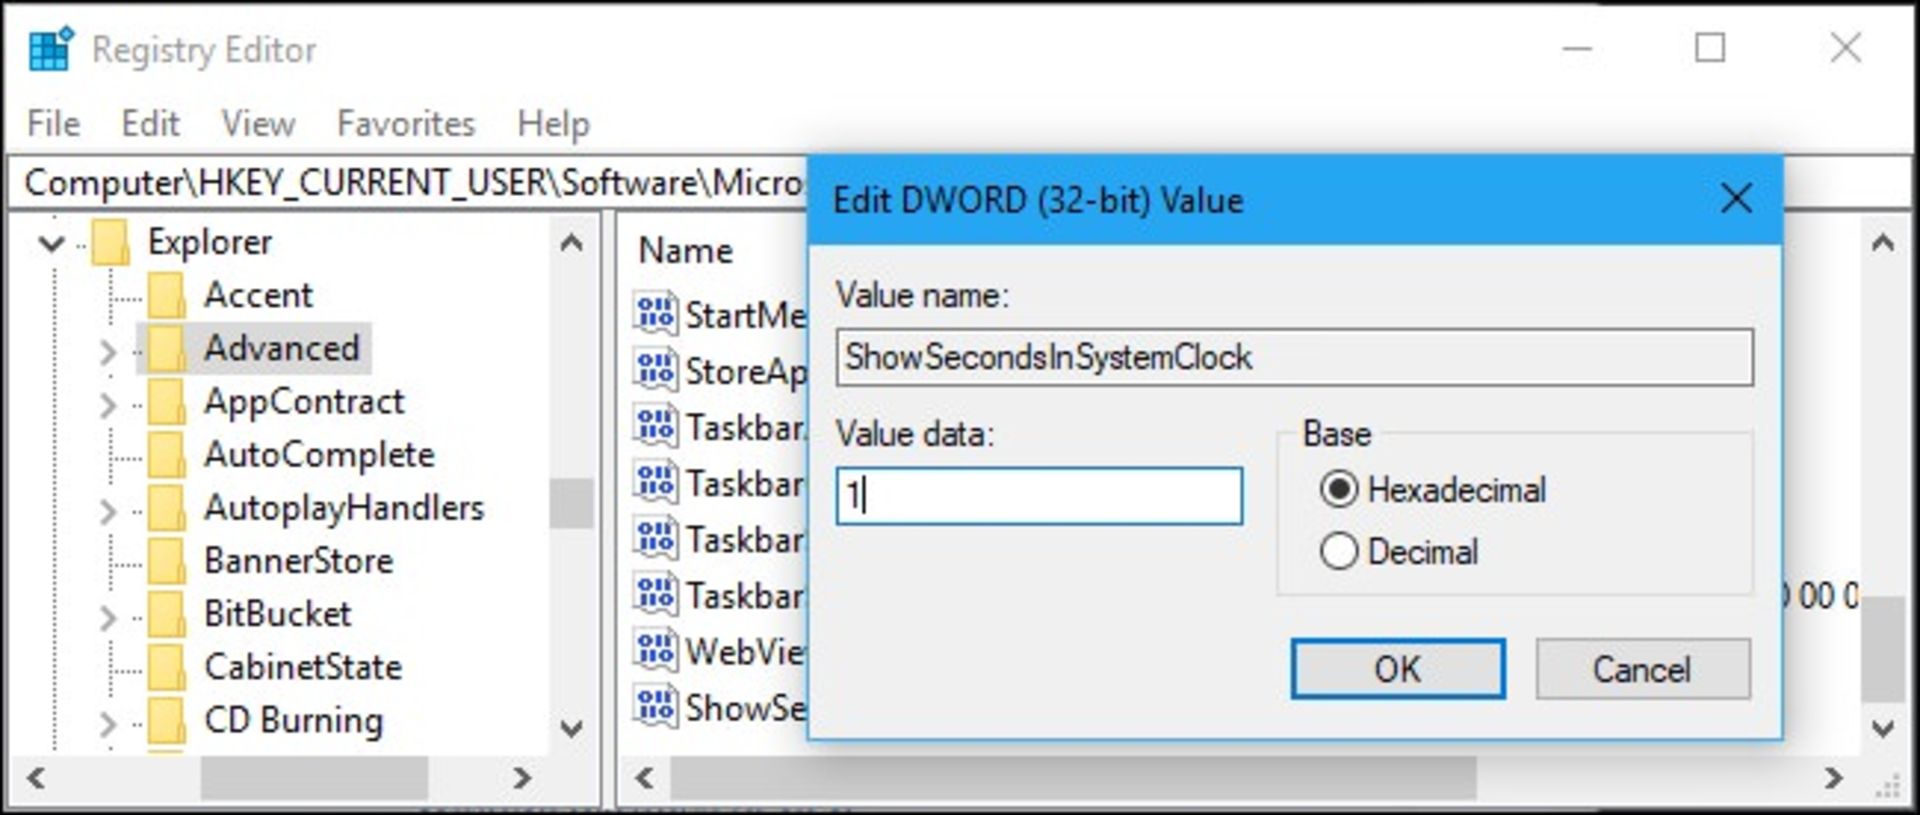Expand the AppContract key
Viewport: 1920px width, 815px height.
(108, 404)
